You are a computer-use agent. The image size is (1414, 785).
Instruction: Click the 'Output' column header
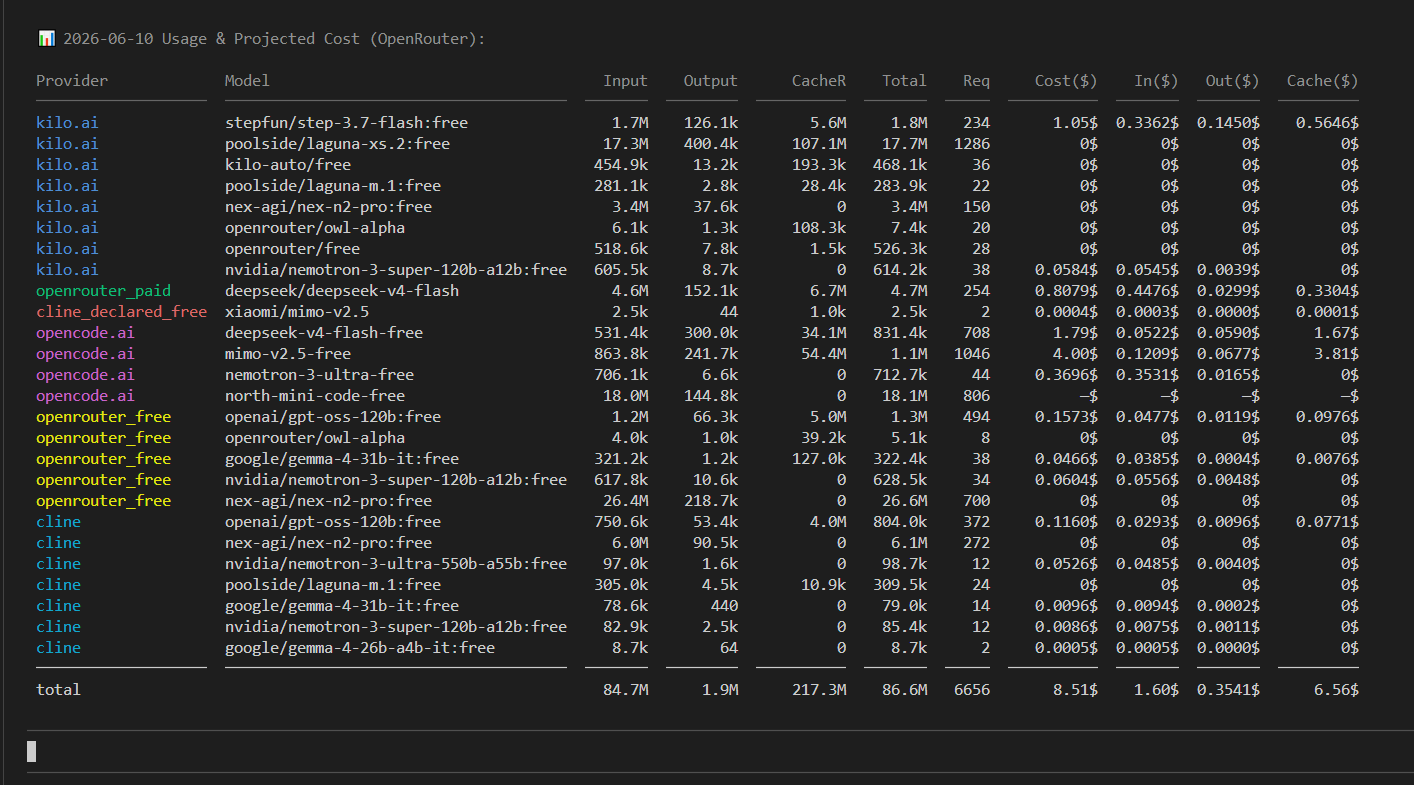(711, 80)
